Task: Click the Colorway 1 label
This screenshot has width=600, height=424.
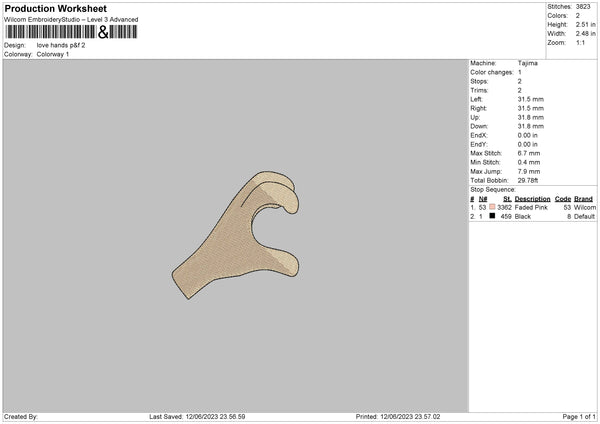Action: [53, 54]
